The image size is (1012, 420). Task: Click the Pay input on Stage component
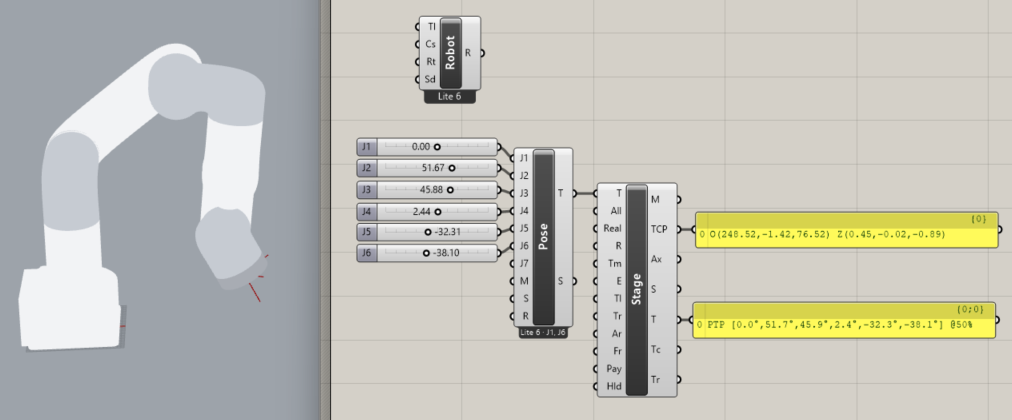tap(614, 368)
